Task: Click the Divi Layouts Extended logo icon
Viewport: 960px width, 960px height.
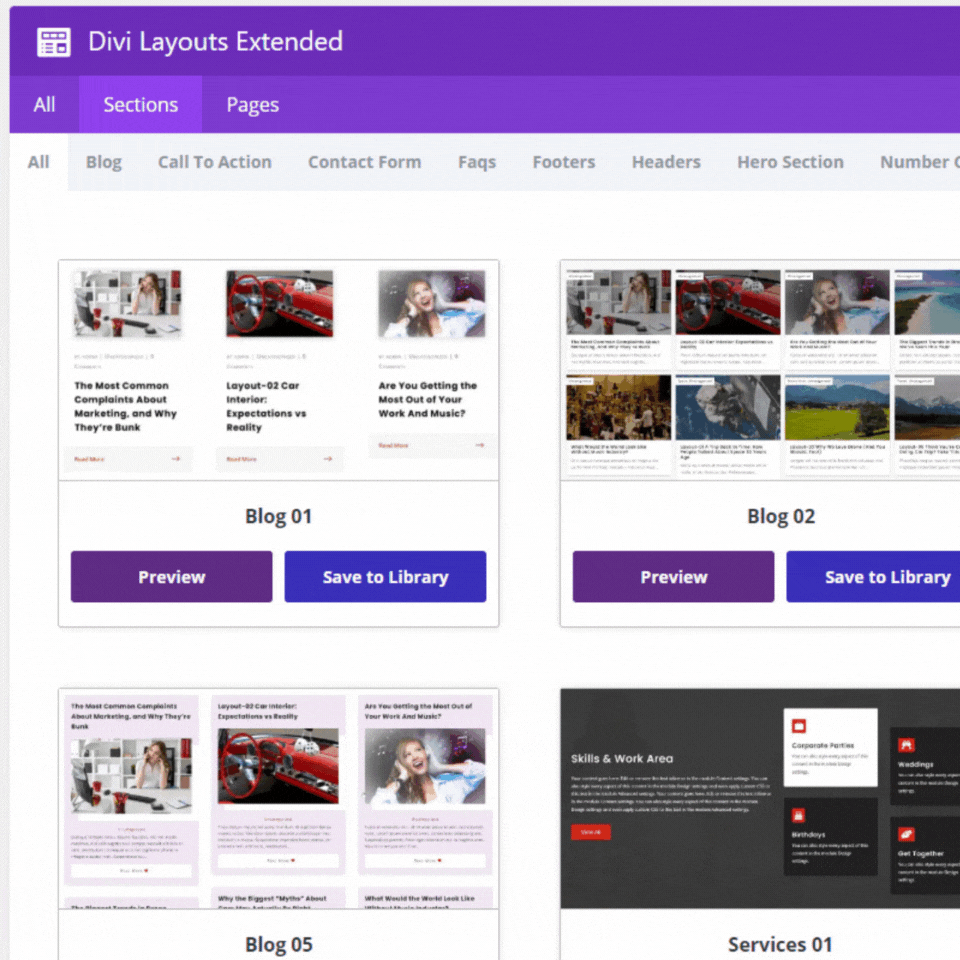Action: coord(53,42)
